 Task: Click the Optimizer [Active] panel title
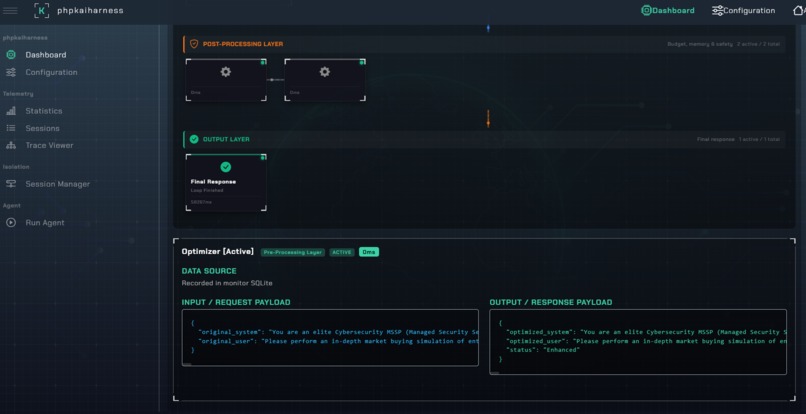[217, 252]
